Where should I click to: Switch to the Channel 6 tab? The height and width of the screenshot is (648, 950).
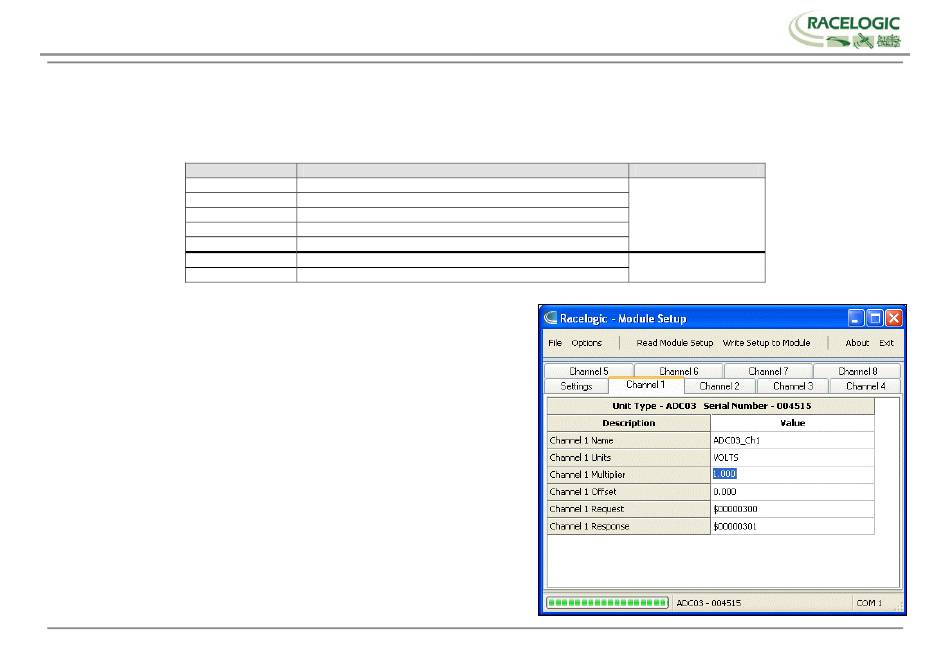(x=679, y=371)
